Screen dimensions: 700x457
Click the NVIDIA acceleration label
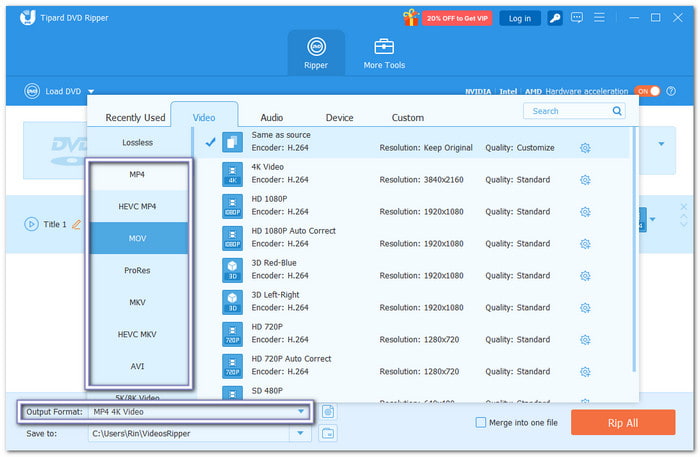tap(478, 91)
